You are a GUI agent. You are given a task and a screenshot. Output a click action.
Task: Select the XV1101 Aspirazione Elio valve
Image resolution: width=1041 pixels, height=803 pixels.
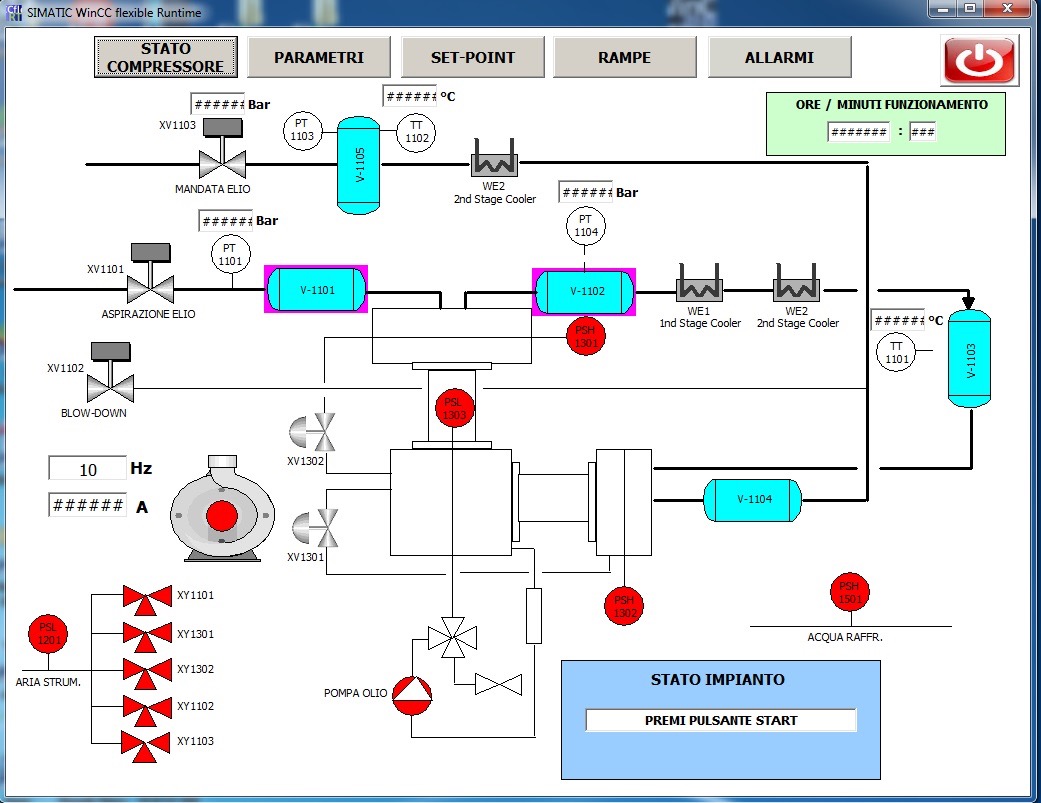151,273
